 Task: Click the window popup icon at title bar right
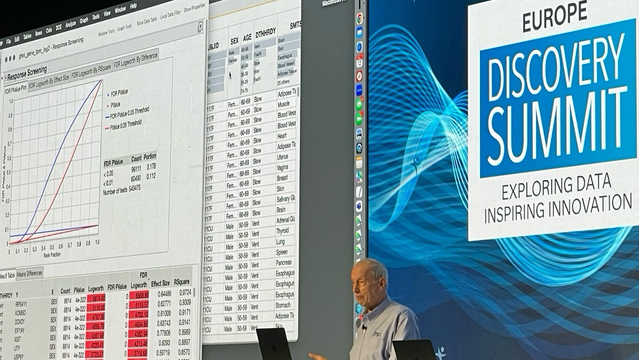(200, 27)
